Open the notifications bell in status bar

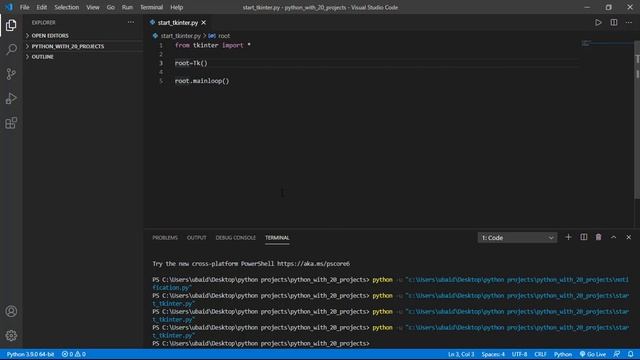click(x=631, y=354)
